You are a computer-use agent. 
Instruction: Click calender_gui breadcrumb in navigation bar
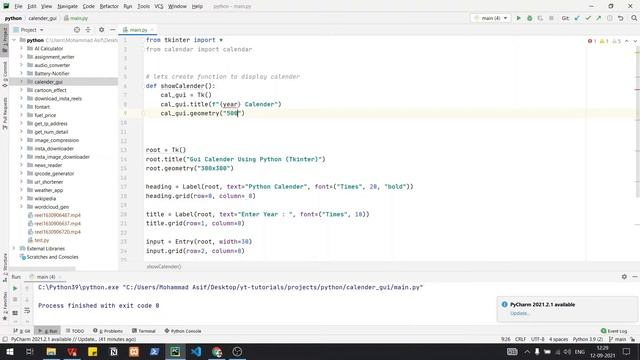tap(42, 18)
